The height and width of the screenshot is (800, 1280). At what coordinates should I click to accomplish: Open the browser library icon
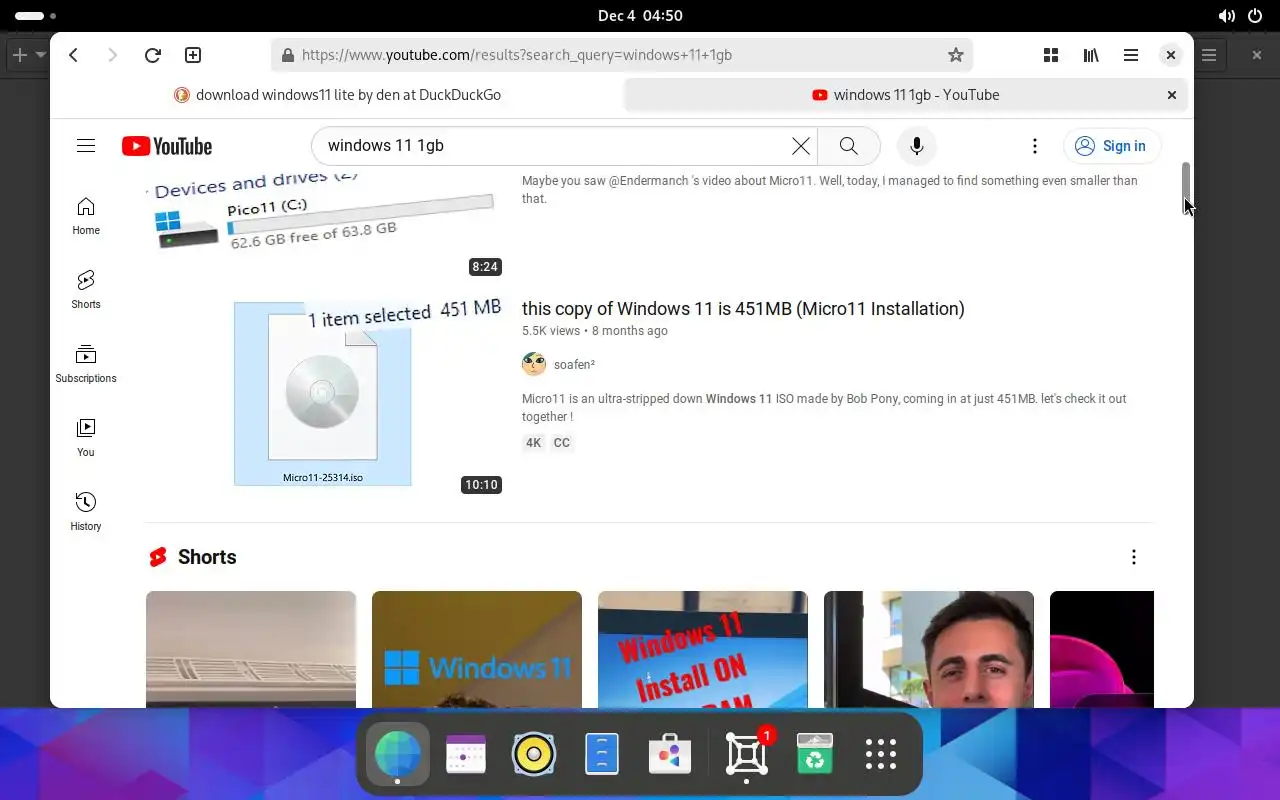(x=1091, y=55)
